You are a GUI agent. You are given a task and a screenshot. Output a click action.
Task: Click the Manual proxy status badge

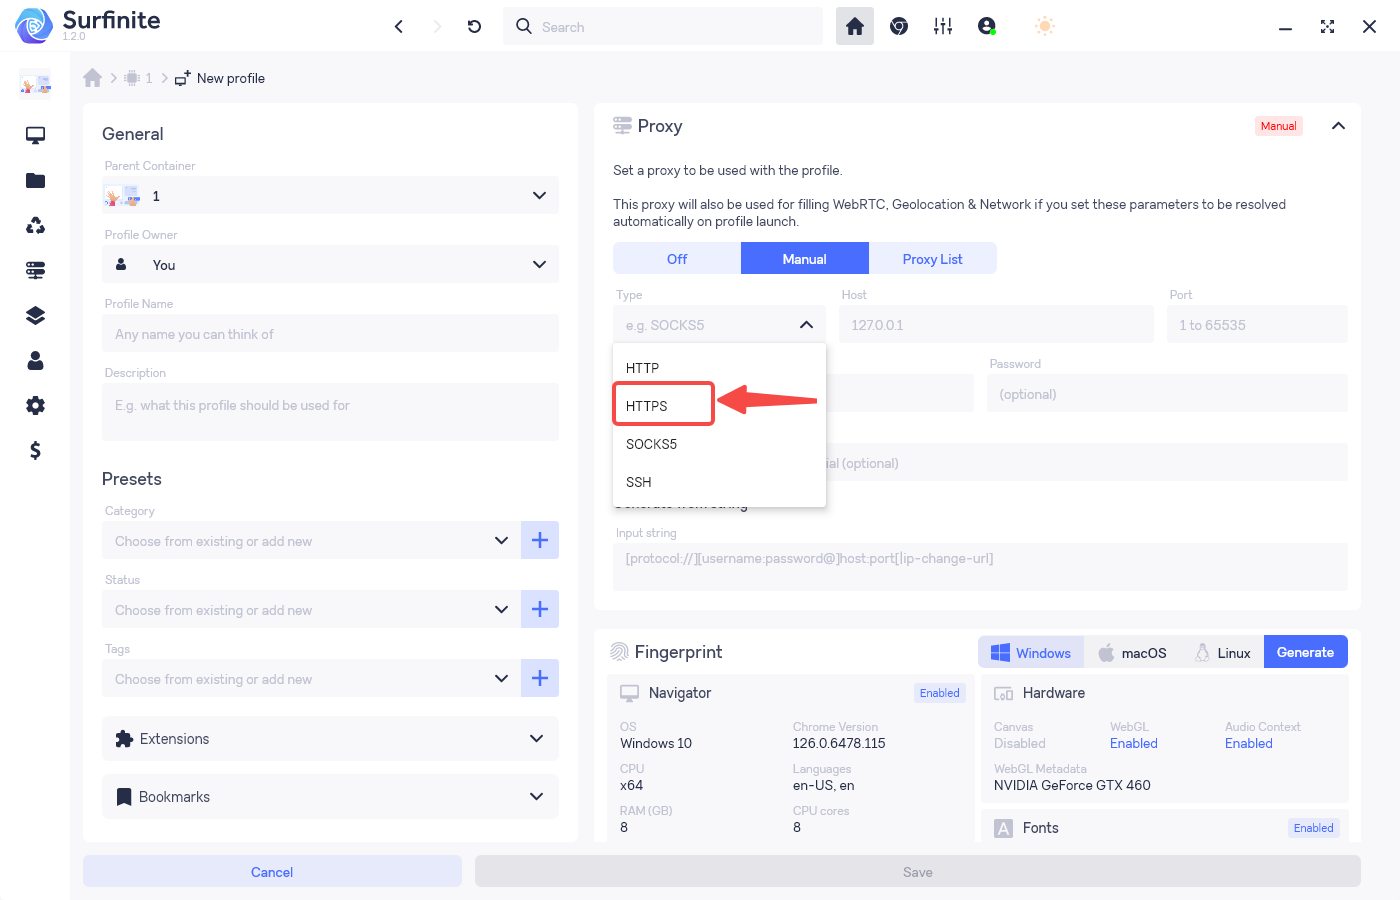coord(1279,126)
